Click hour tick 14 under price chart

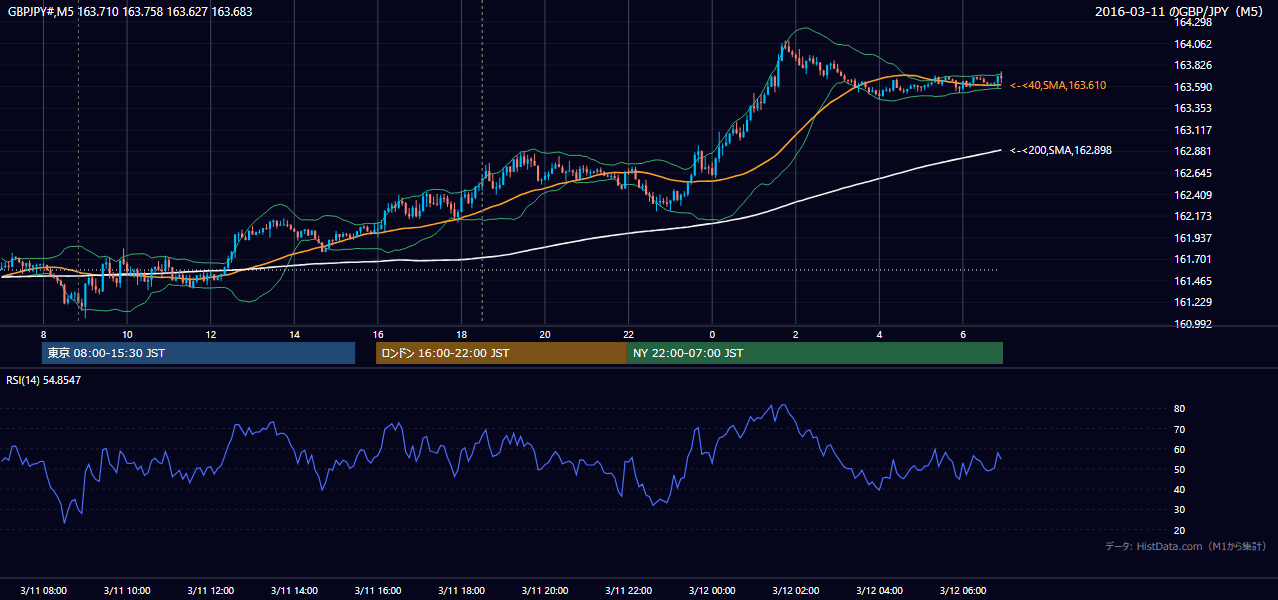pyautogui.click(x=294, y=334)
